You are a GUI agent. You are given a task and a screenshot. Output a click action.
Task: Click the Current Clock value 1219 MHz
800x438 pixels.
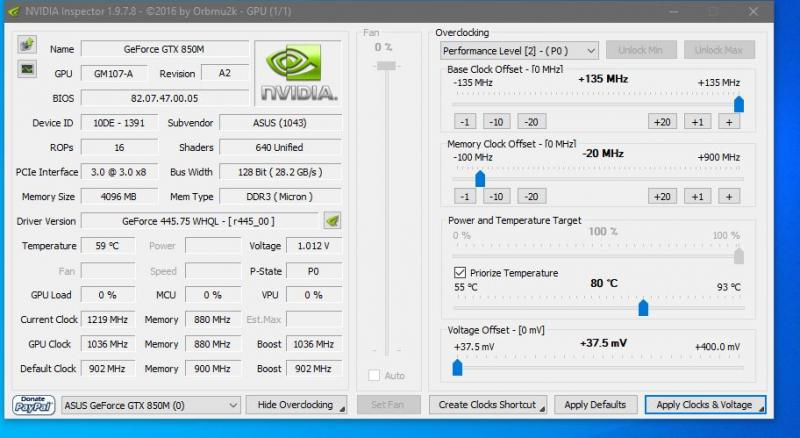coord(108,320)
